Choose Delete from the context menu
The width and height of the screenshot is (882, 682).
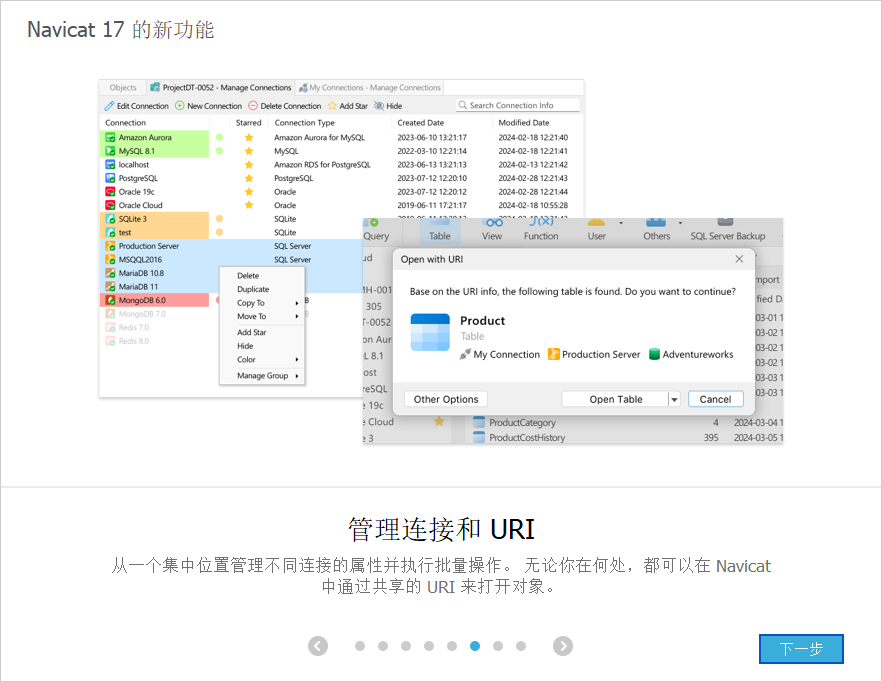tap(262, 276)
